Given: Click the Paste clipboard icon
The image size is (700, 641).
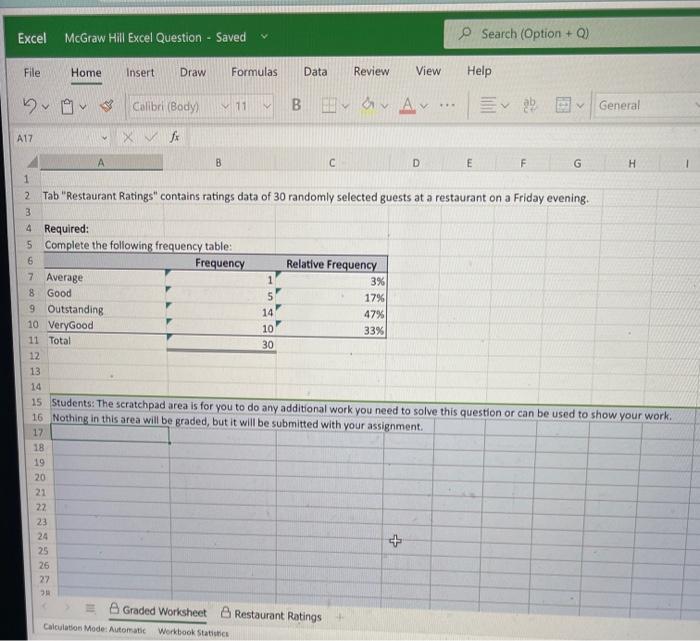Looking at the screenshot, I should [x=67, y=106].
